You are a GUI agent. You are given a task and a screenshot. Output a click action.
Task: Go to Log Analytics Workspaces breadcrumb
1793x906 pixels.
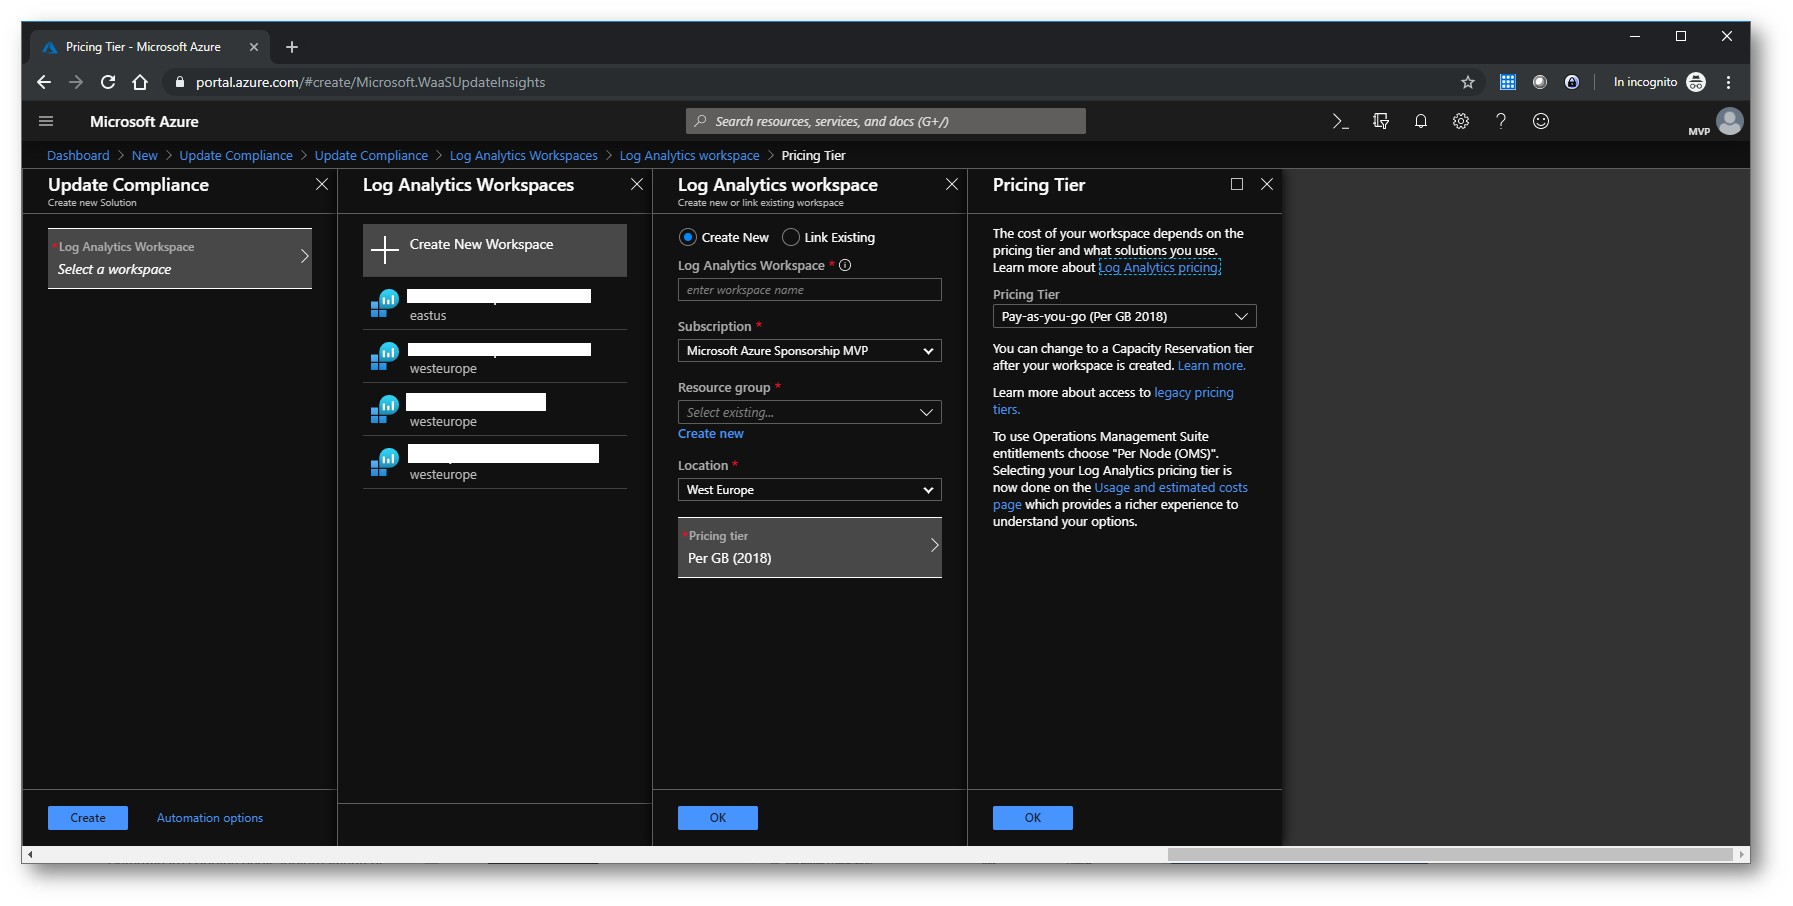point(524,156)
